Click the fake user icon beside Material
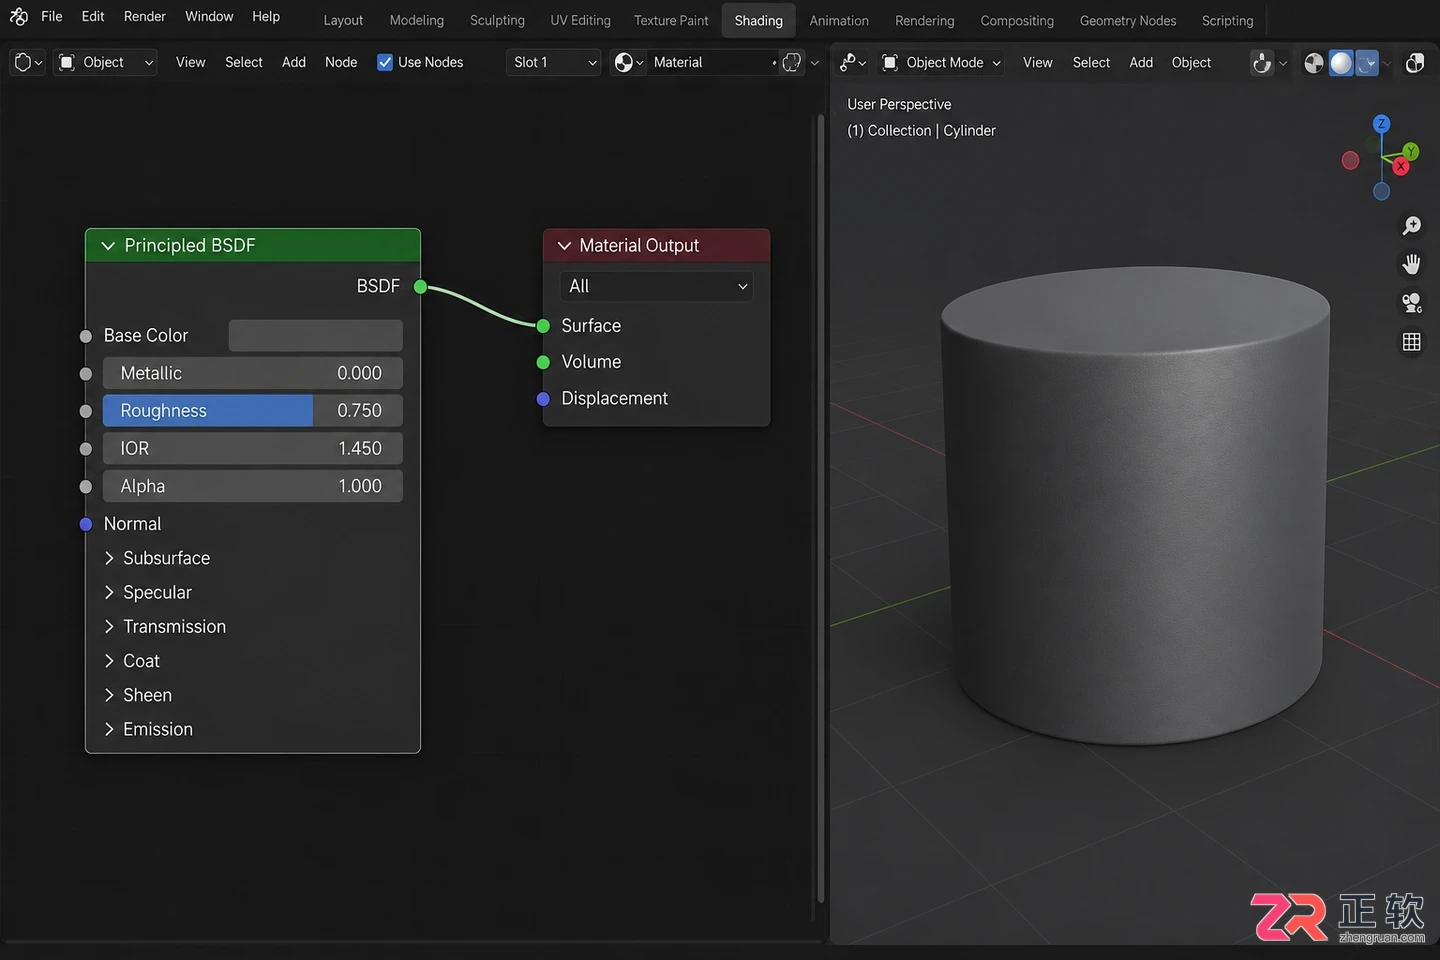The width and height of the screenshot is (1440, 960). [792, 62]
